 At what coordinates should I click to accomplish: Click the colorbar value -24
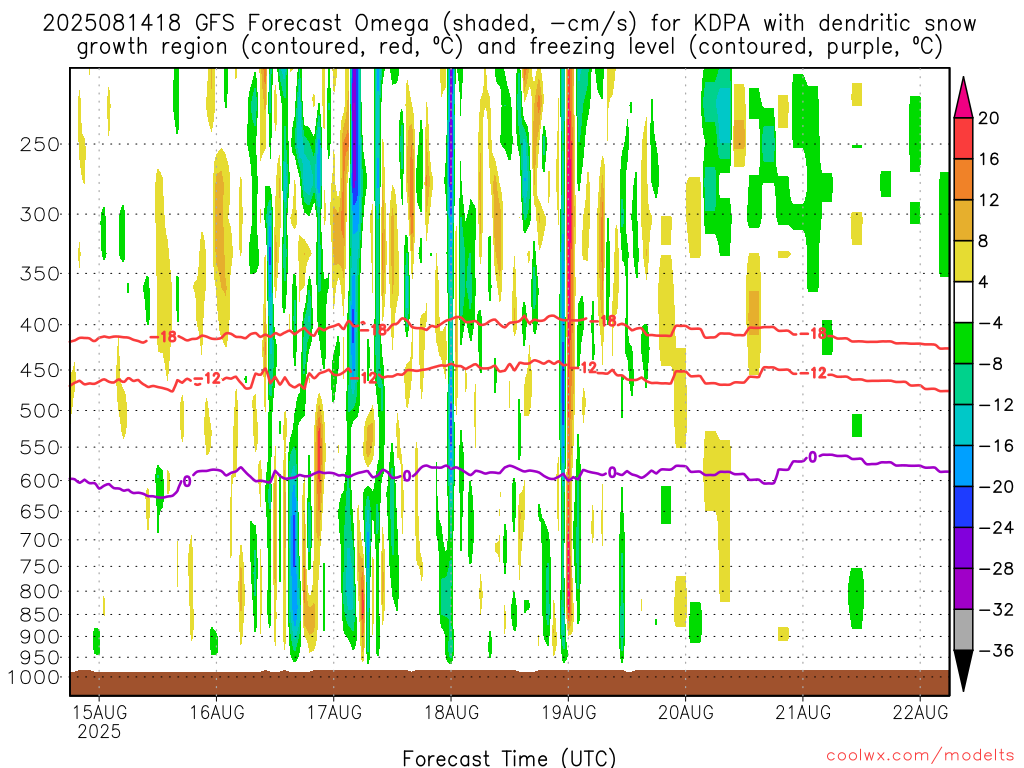[x=996, y=528]
